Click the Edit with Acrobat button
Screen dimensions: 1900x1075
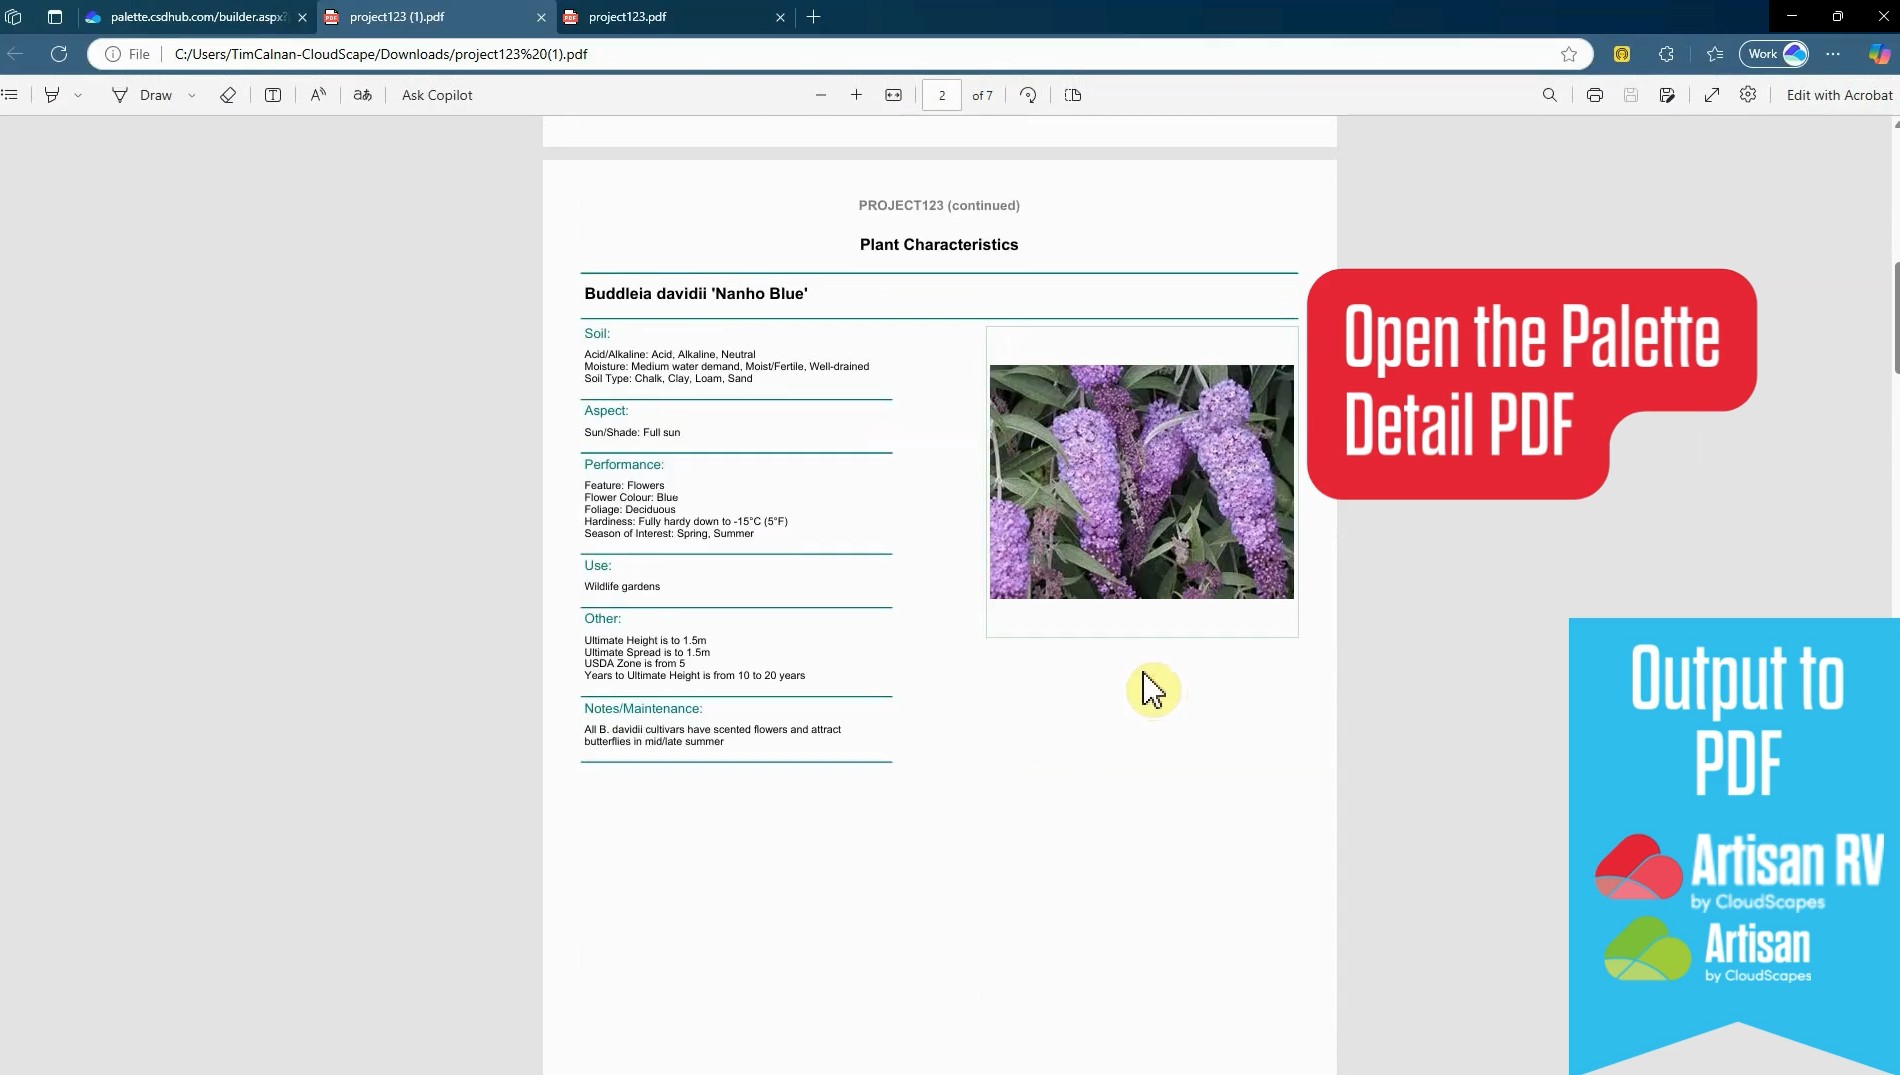pyautogui.click(x=1840, y=95)
